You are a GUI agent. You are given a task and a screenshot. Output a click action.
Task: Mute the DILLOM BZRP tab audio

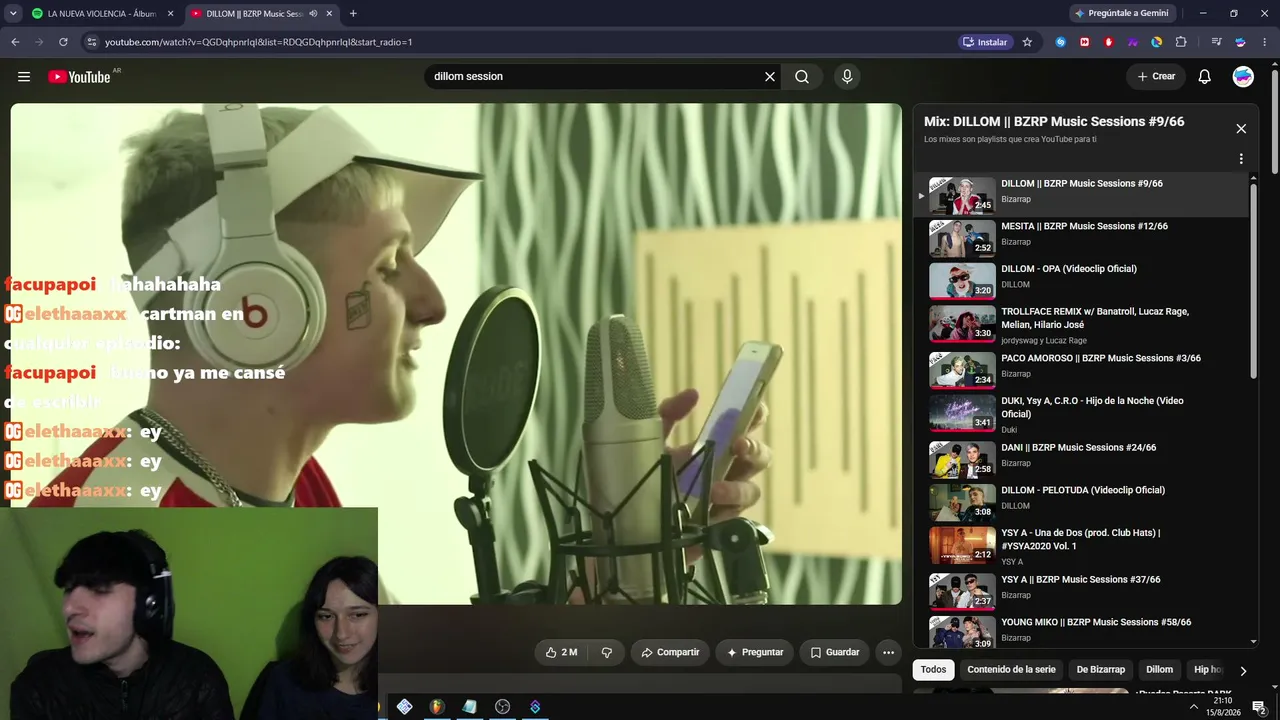(313, 14)
